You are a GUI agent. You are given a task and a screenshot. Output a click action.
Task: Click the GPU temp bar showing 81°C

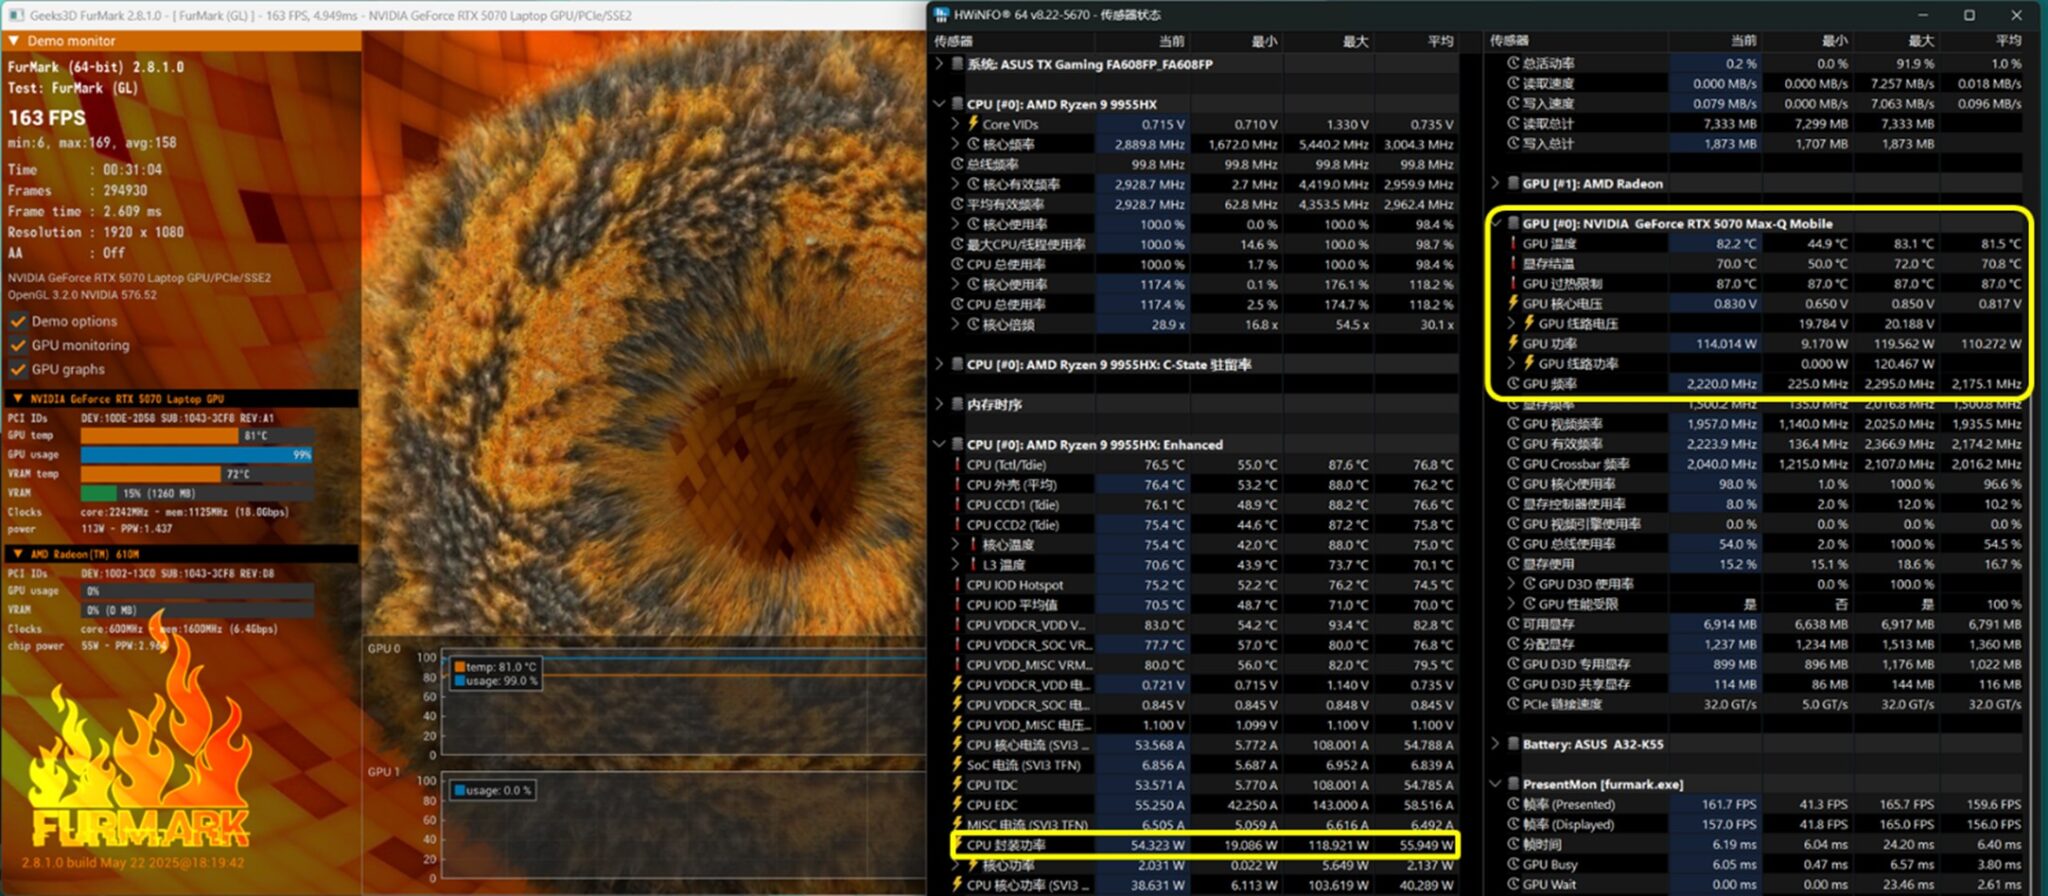click(197, 436)
